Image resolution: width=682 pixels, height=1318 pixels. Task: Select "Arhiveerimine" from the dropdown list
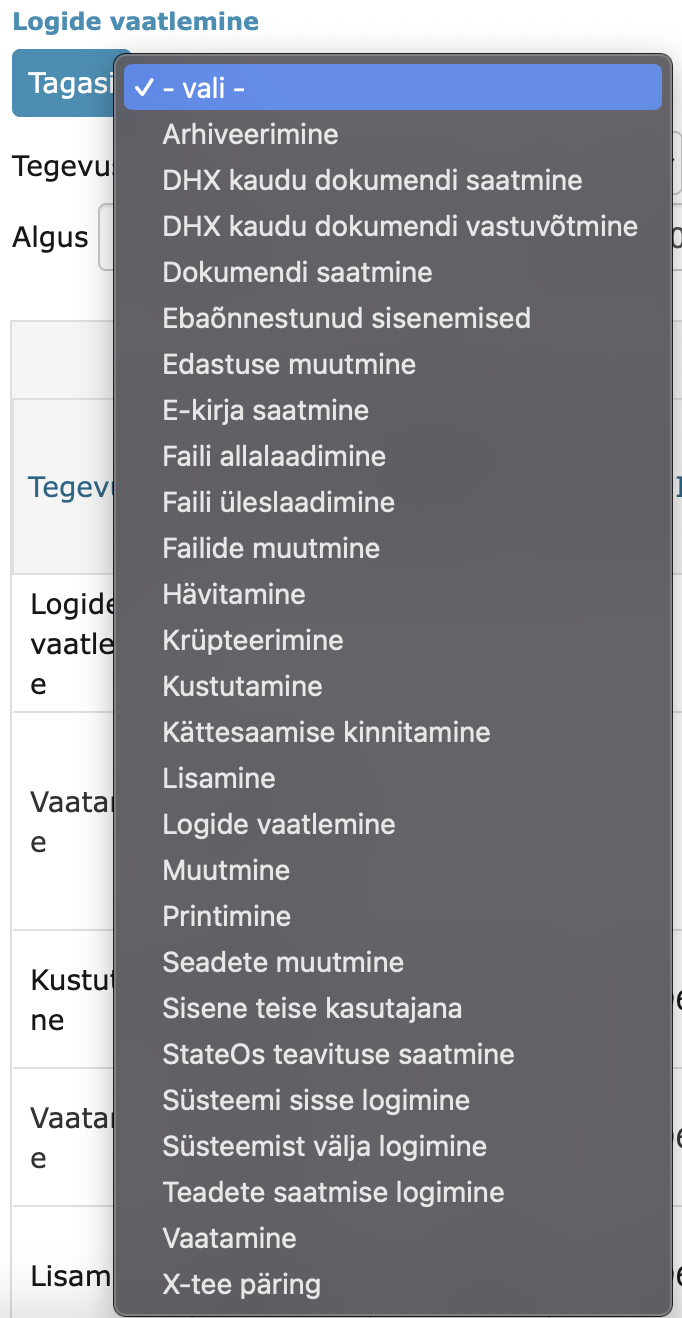pos(250,133)
